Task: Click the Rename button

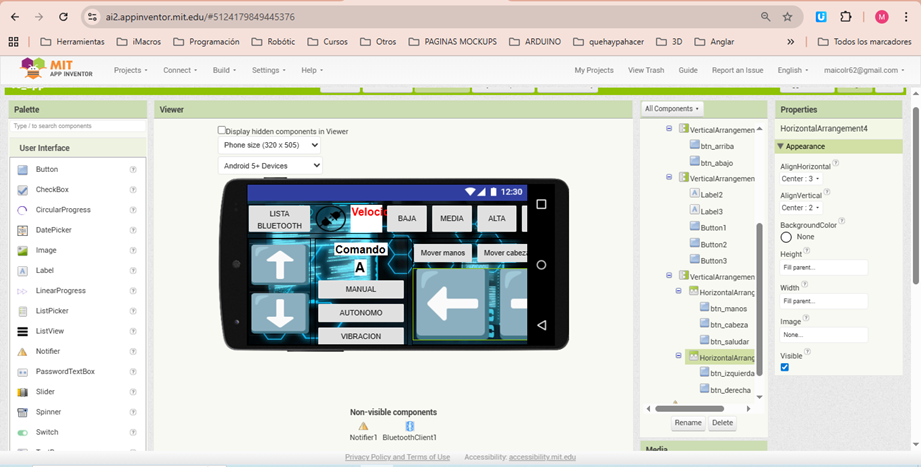Action: click(687, 423)
